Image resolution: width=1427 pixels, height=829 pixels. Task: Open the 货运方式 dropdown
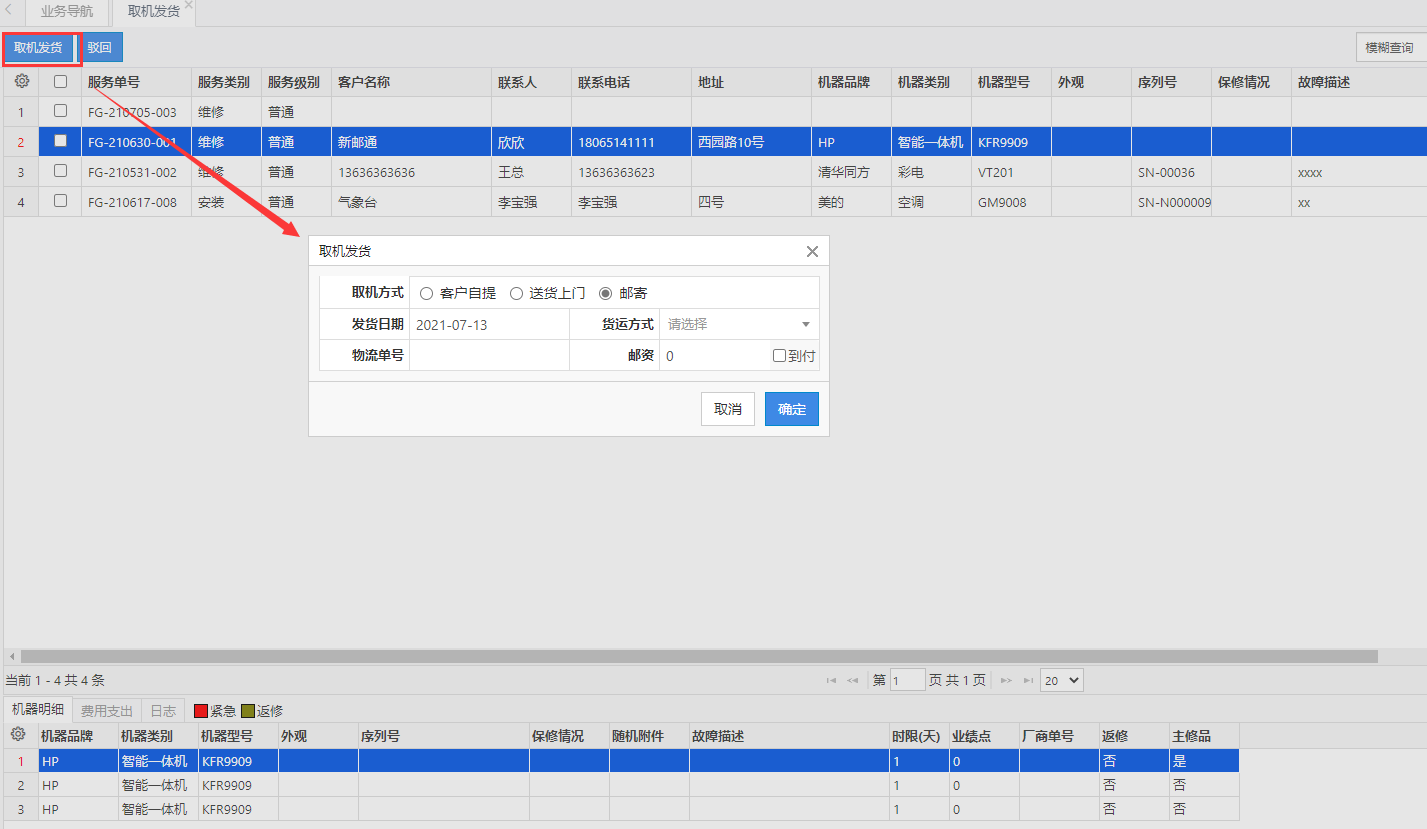tap(739, 324)
